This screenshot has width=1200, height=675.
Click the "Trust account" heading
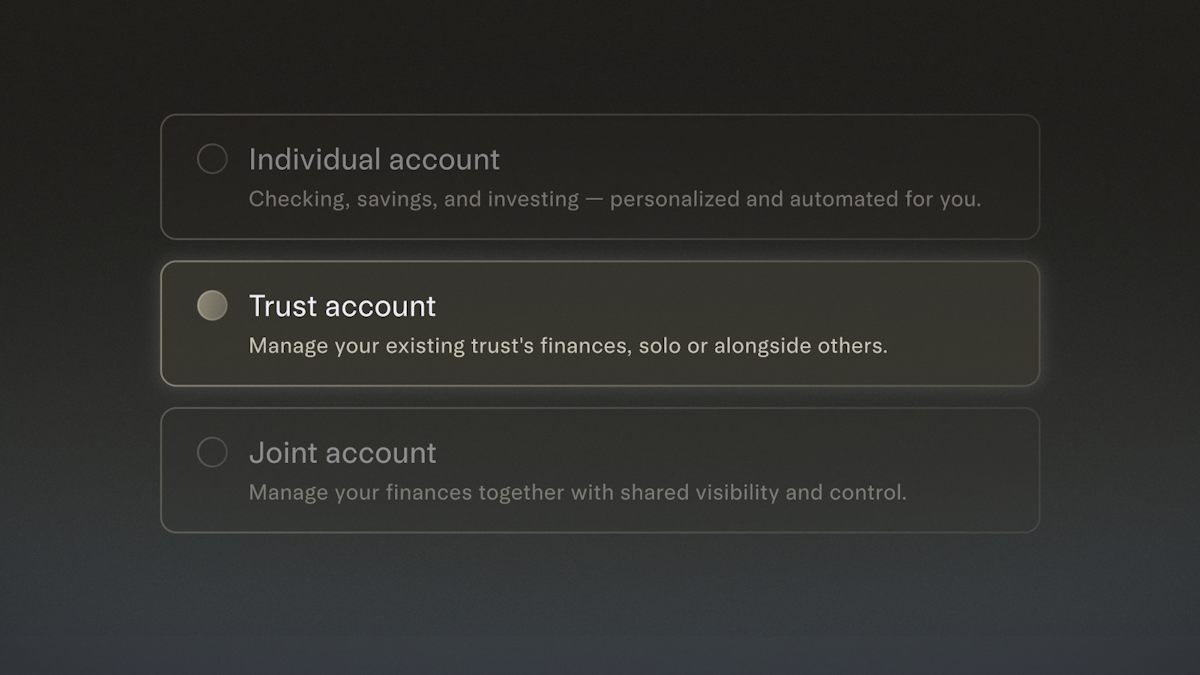[342, 306]
